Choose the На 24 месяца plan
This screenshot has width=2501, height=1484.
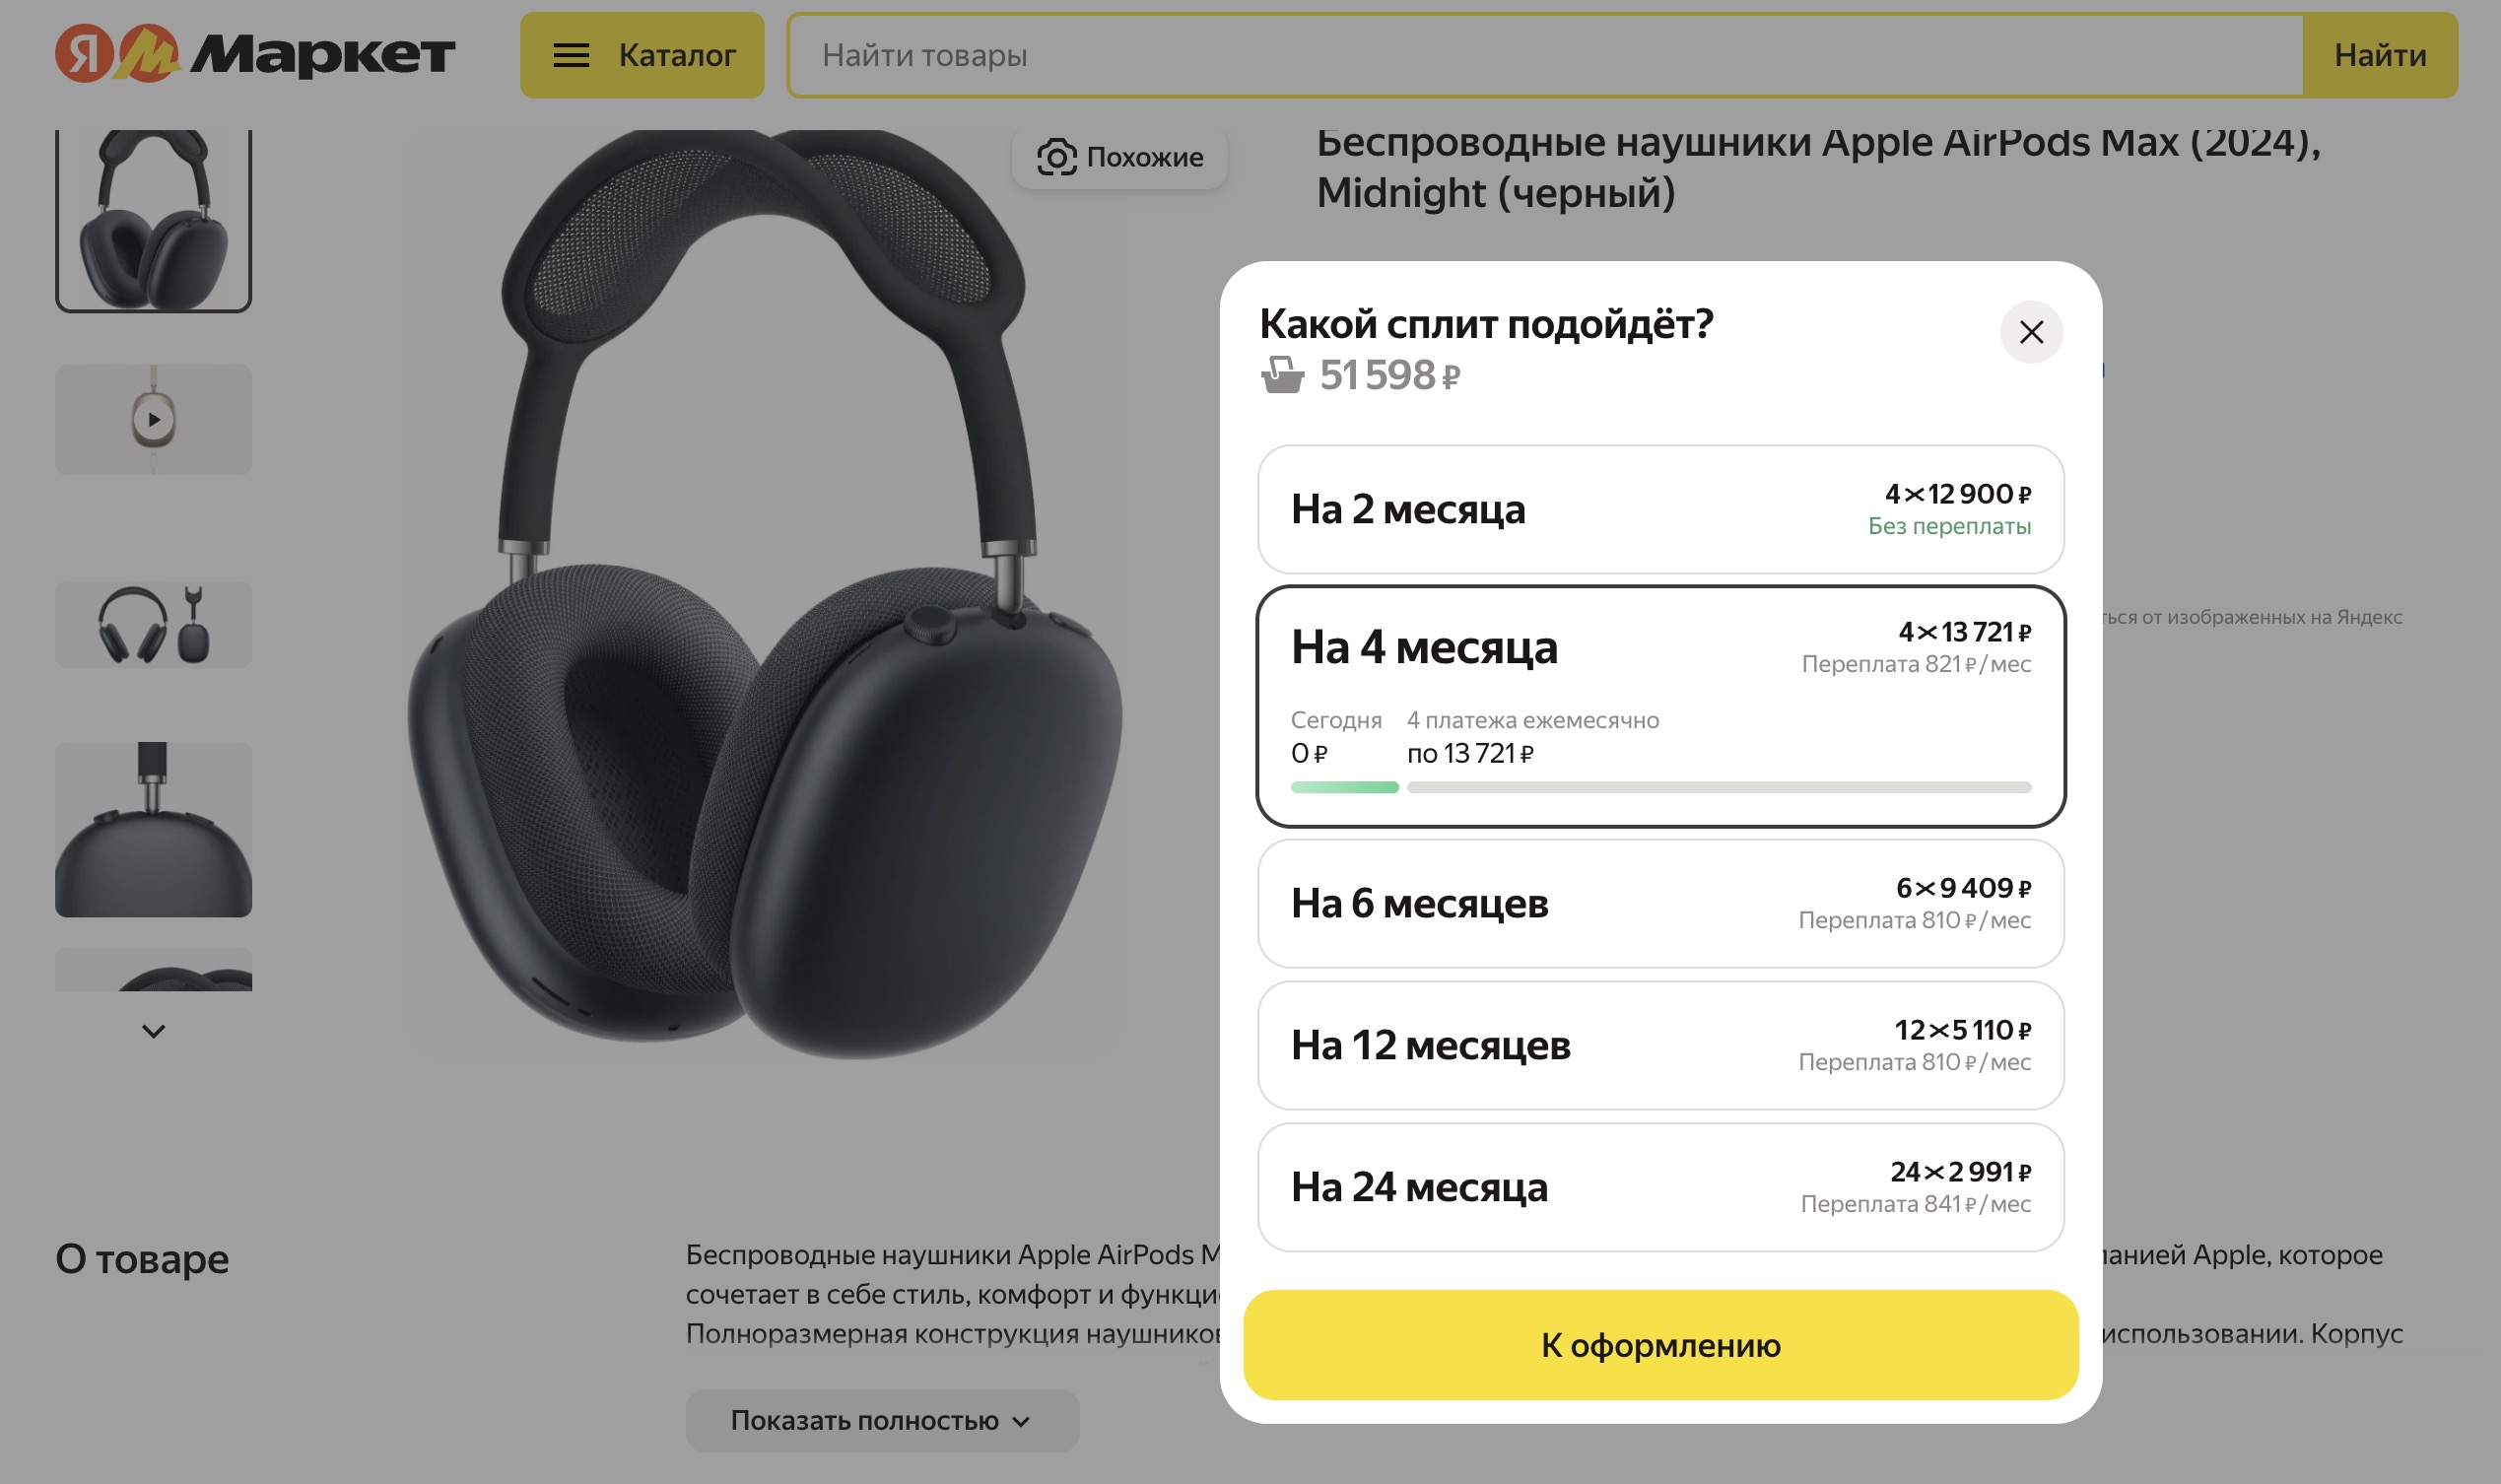(1660, 1187)
